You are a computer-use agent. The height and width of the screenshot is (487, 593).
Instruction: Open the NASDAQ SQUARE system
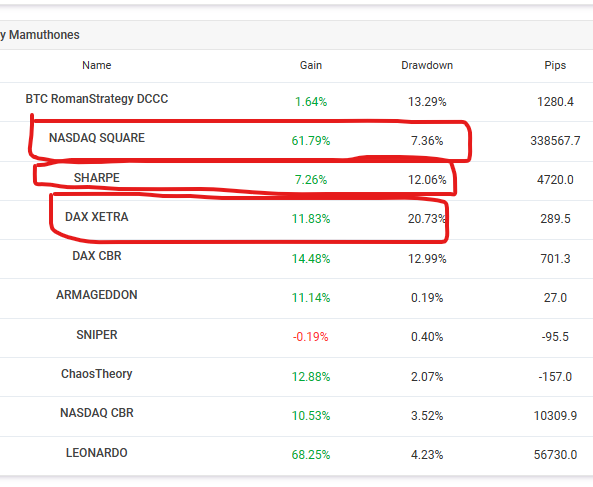[x=97, y=138]
